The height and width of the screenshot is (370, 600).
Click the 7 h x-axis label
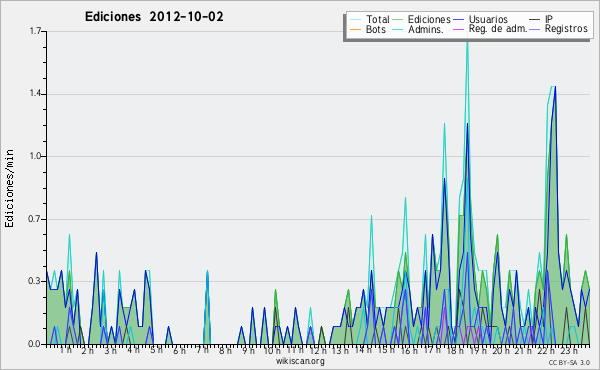click(x=203, y=350)
